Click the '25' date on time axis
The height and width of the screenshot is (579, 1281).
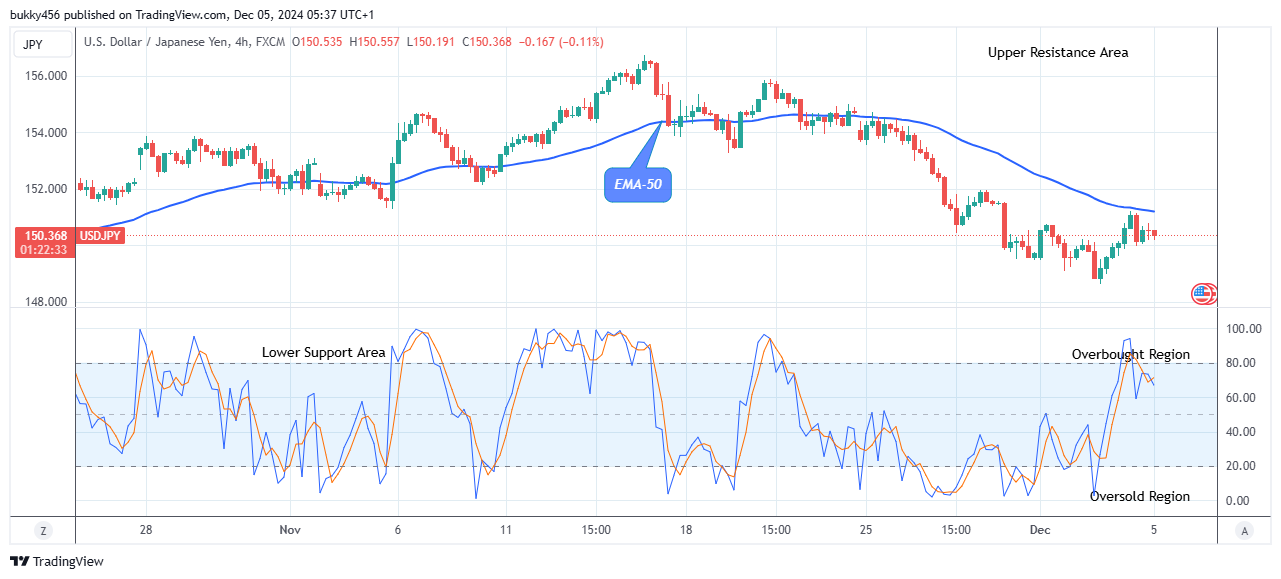point(866,529)
